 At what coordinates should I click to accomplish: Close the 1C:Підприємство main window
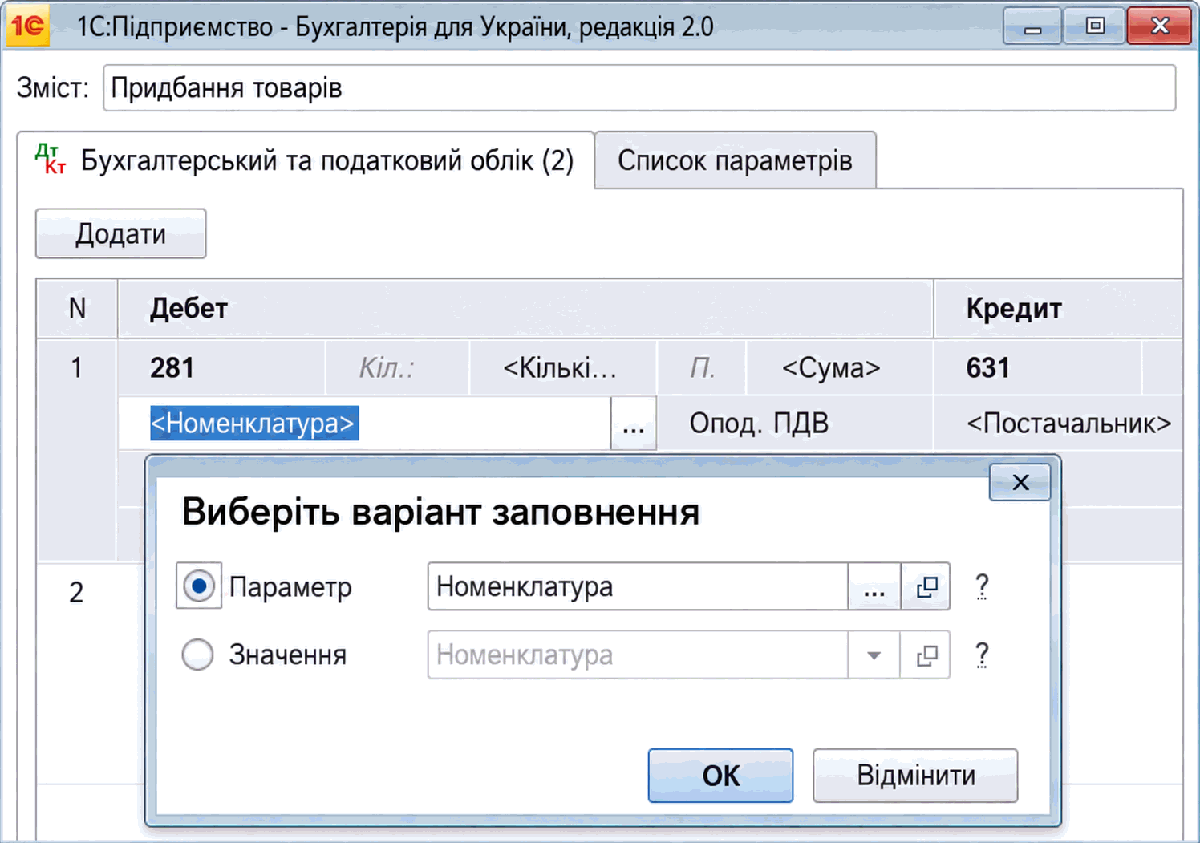tap(1159, 28)
